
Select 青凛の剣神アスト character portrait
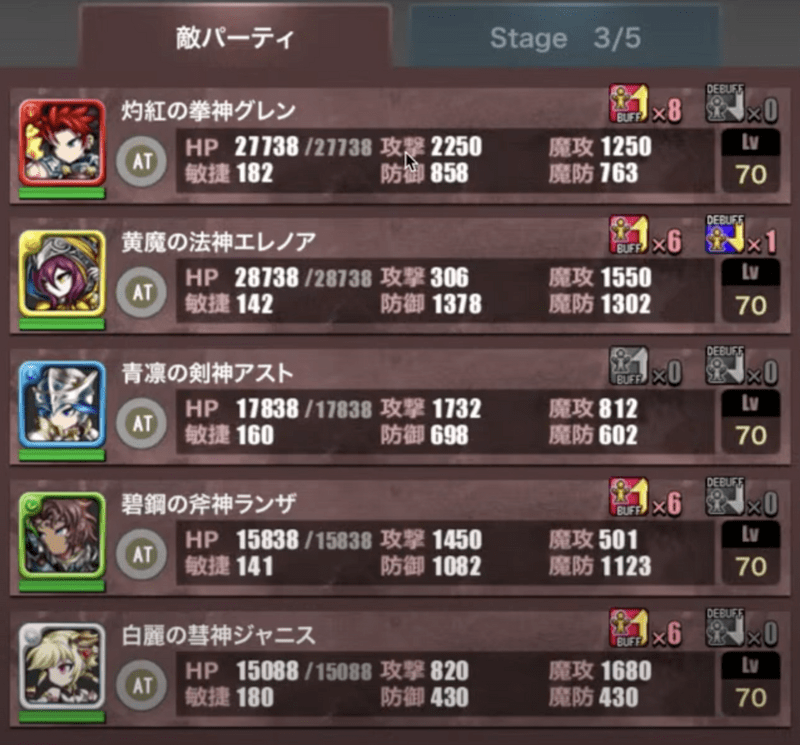(62, 404)
